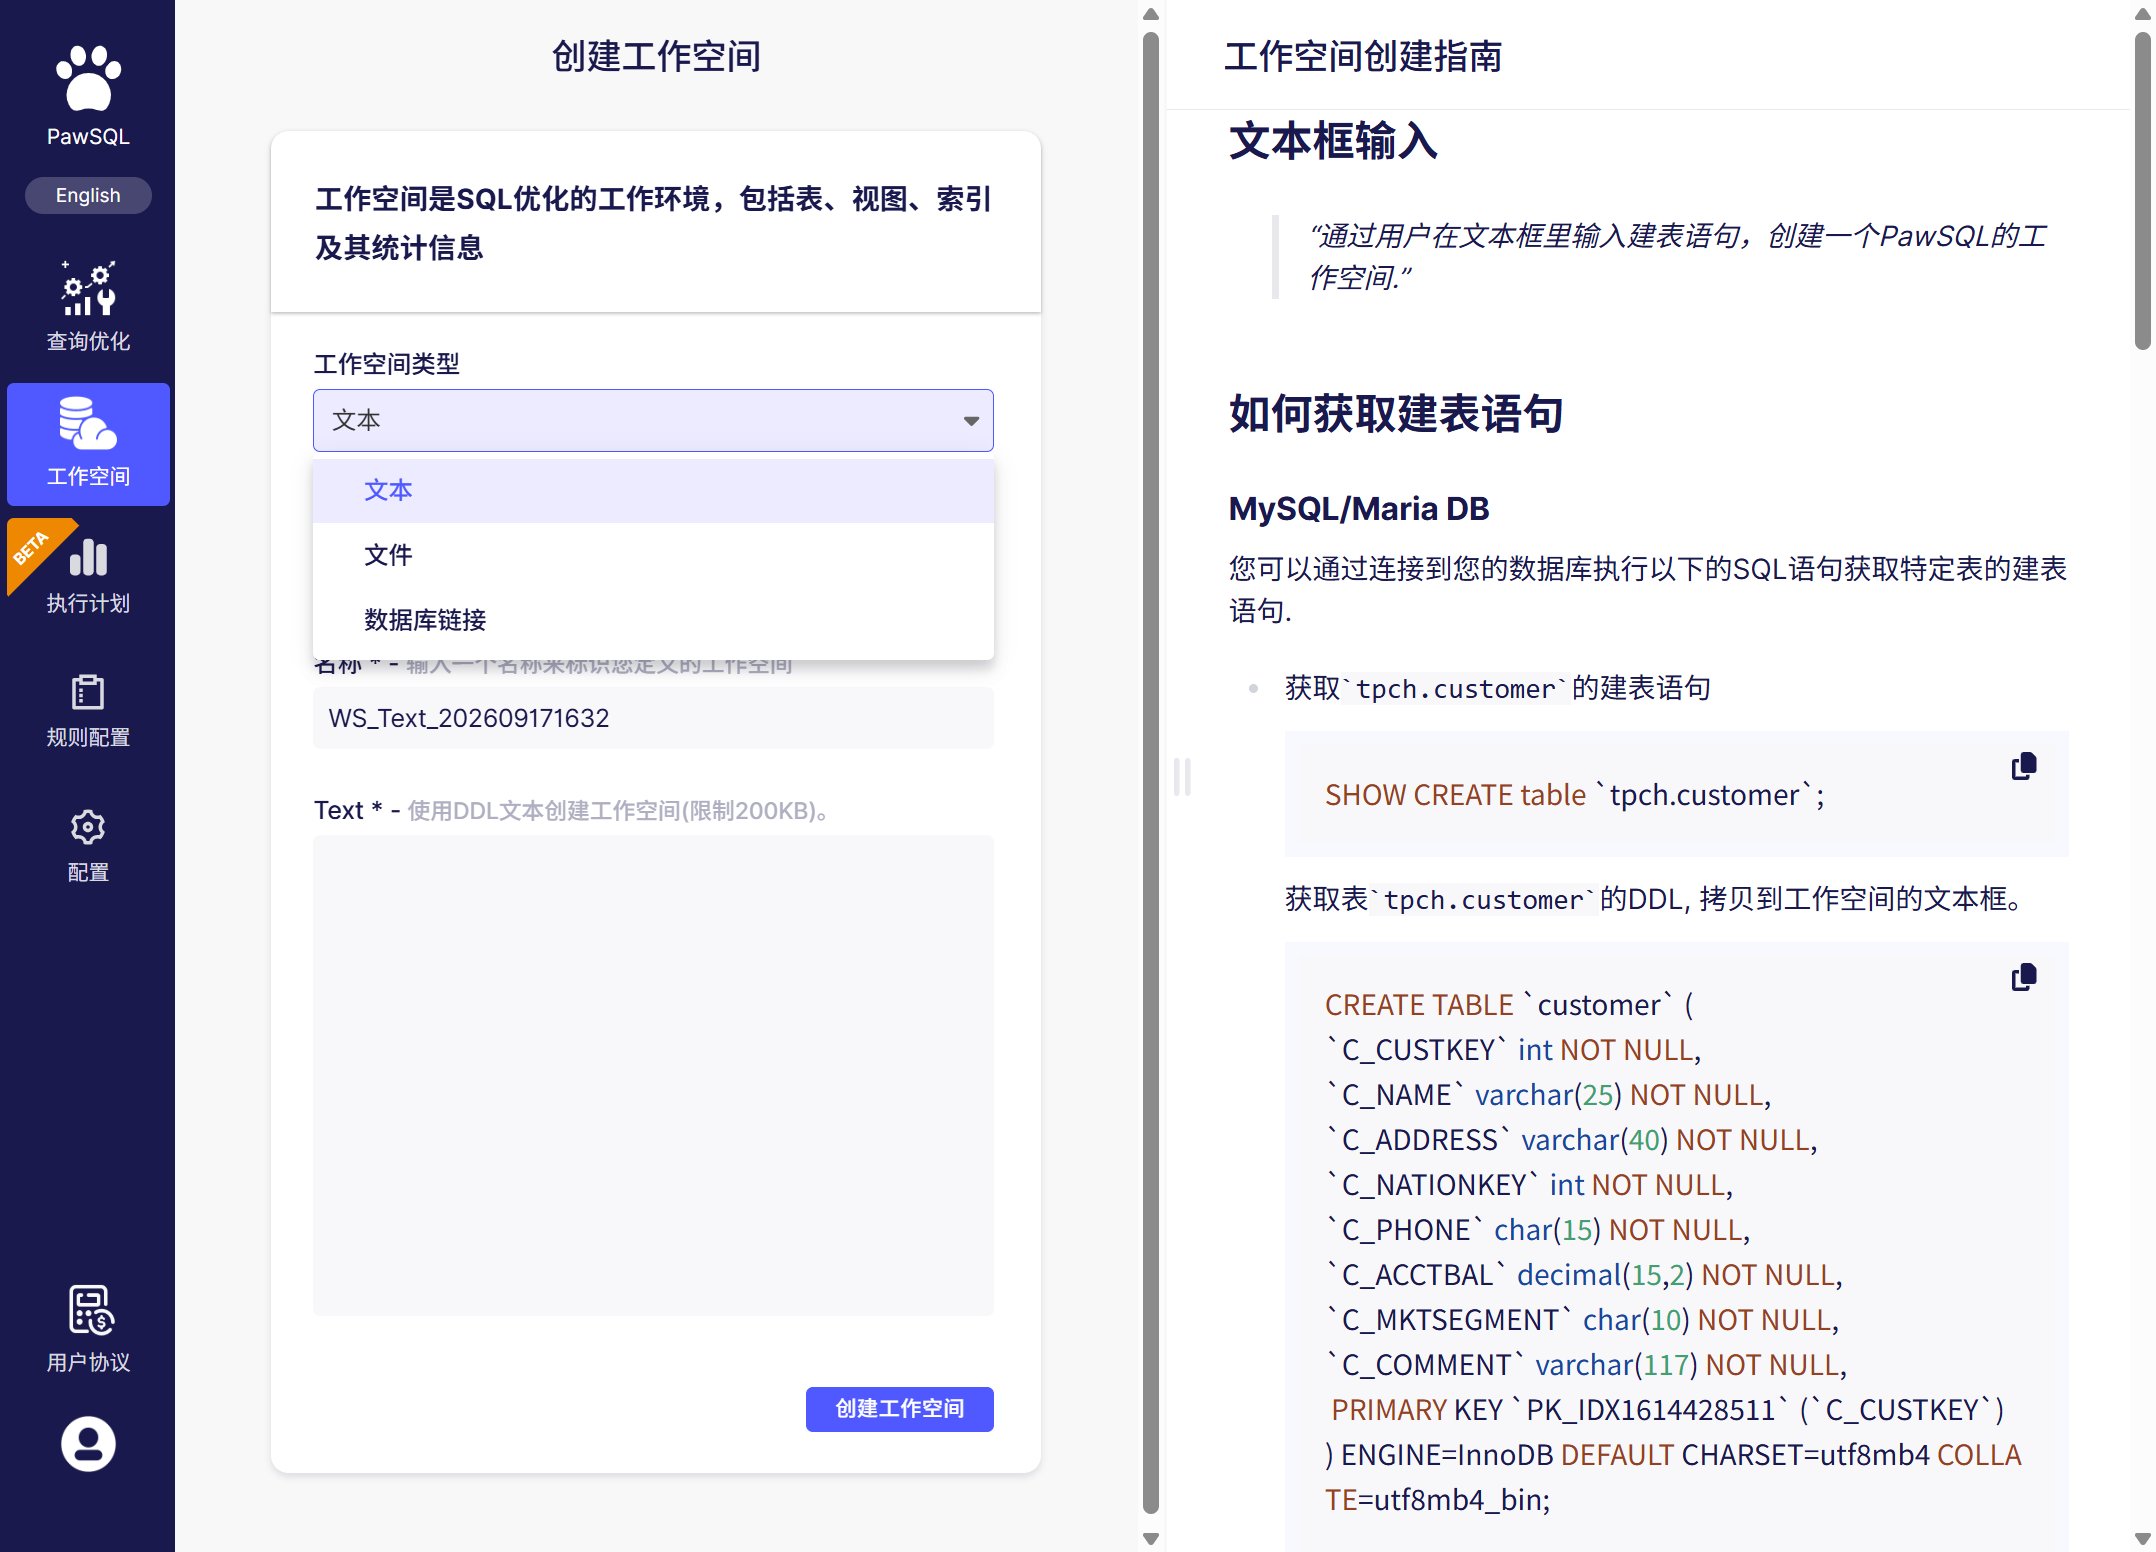Viewport: 2156px width, 1552px height.
Task: Copy the CREATE TABLE customer code block
Action: point(2023,977)
